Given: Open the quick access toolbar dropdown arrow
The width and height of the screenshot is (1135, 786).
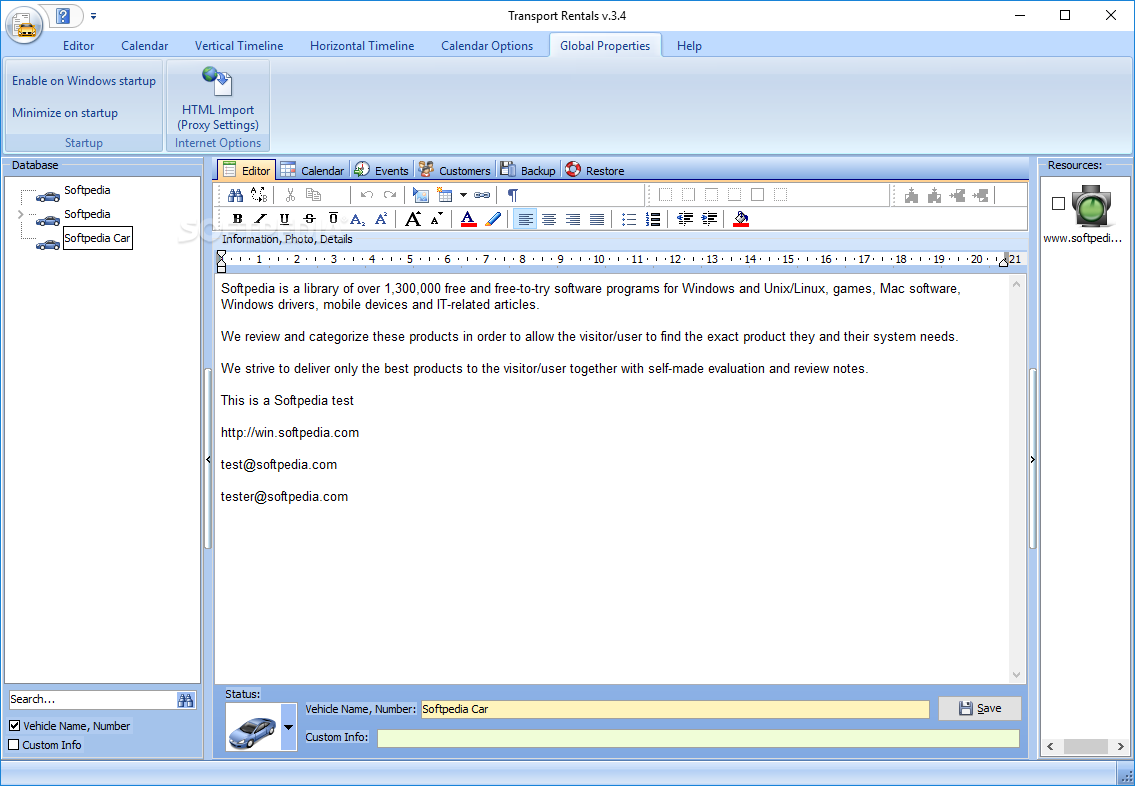Looking at the screenshot, I should click(93, 16).
